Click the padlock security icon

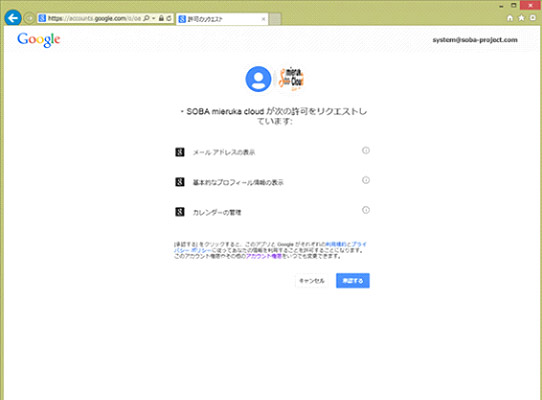[x=161, y=18]
